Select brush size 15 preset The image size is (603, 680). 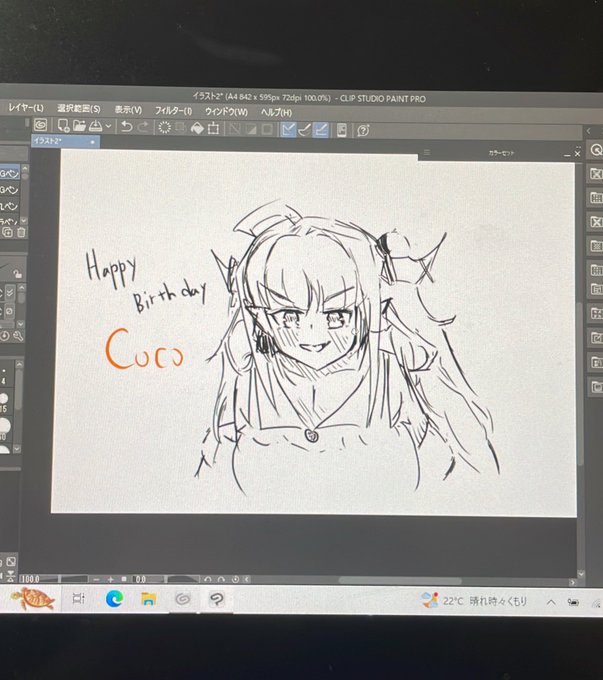click(4, 402)
